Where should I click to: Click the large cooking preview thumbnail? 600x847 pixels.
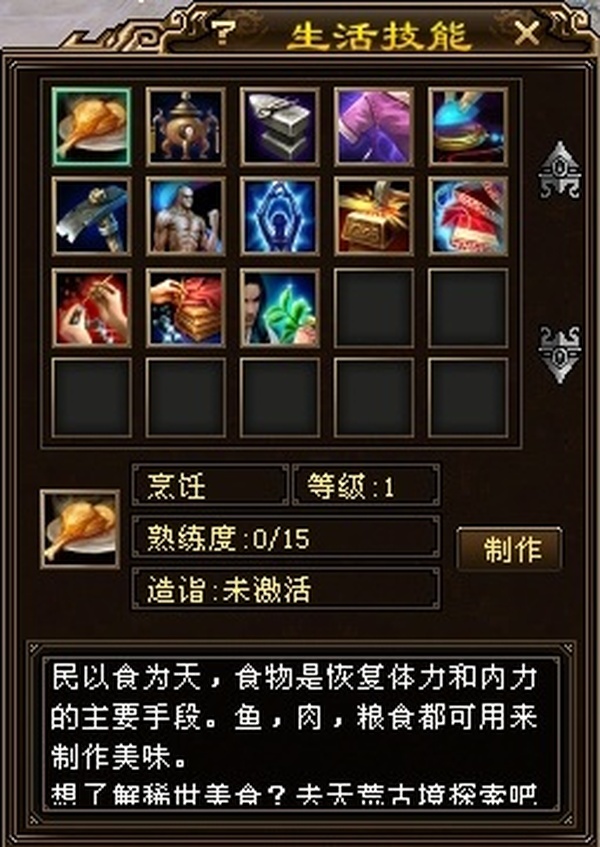80,529
